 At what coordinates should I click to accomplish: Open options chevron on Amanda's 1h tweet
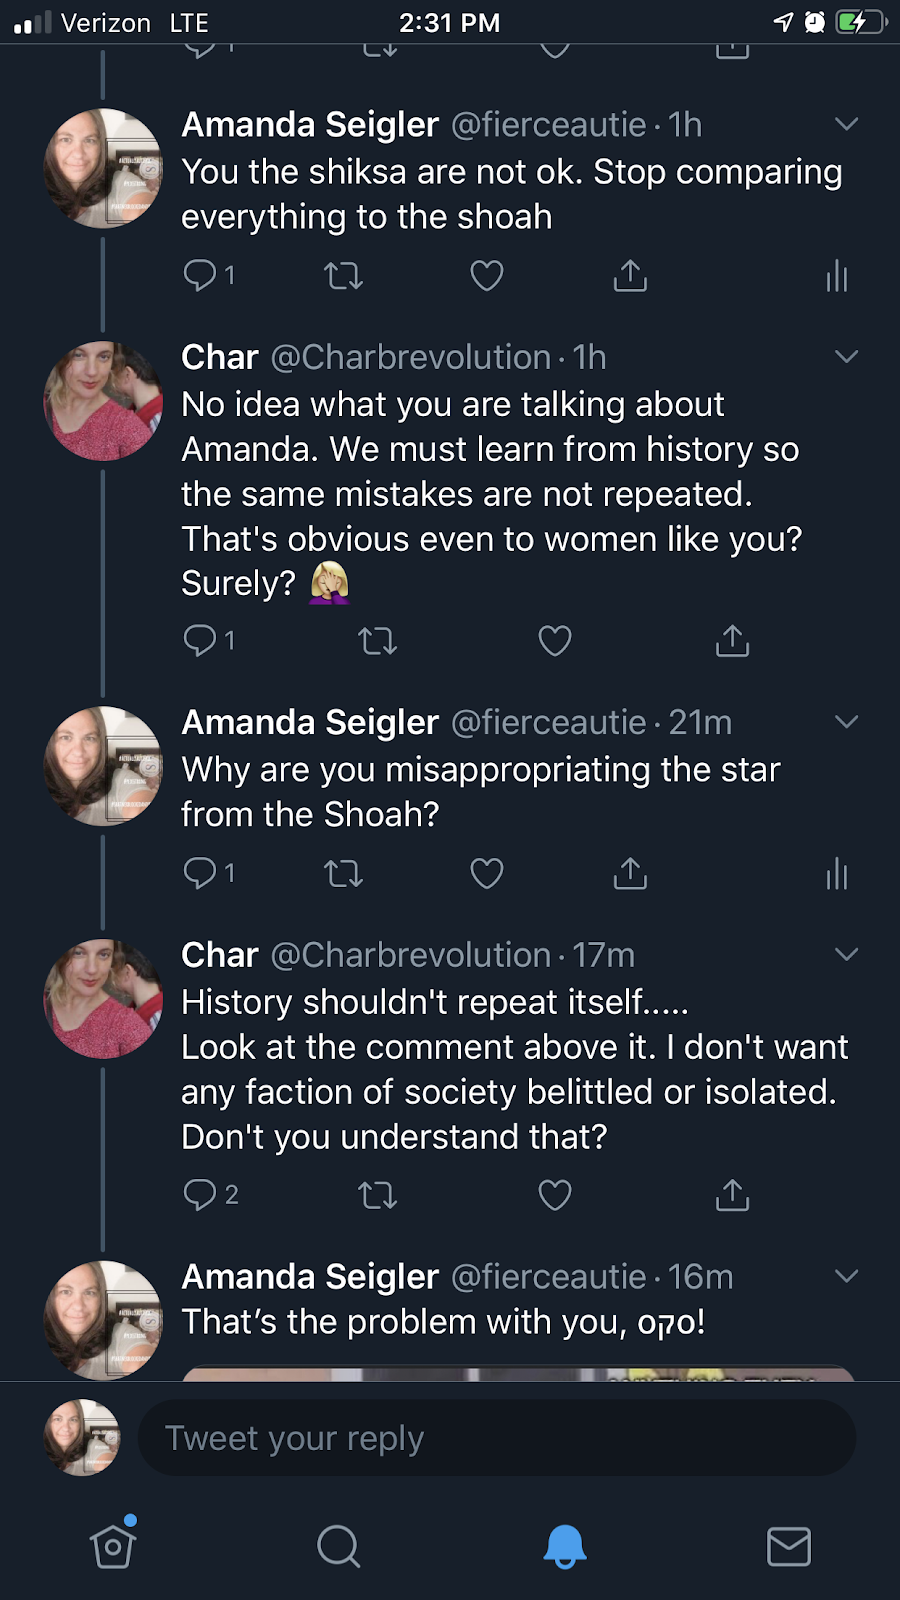pos(846,124)
